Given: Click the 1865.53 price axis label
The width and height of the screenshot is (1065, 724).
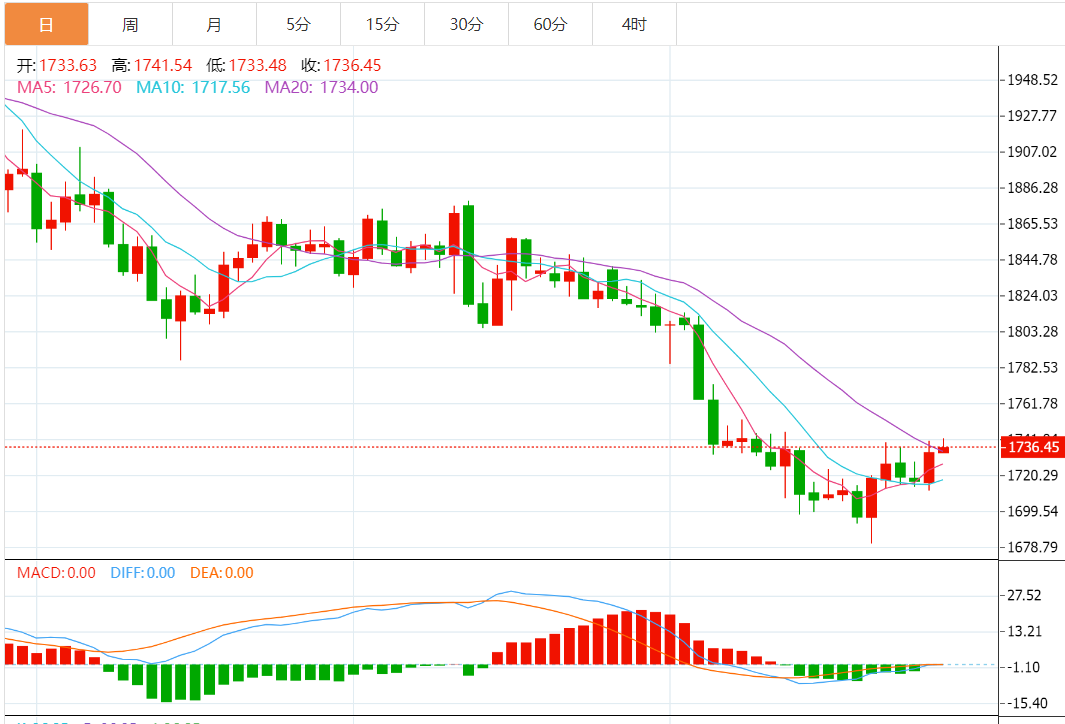Looking at the screenshot, I should pyautogui.click(x=1032, y=224).
